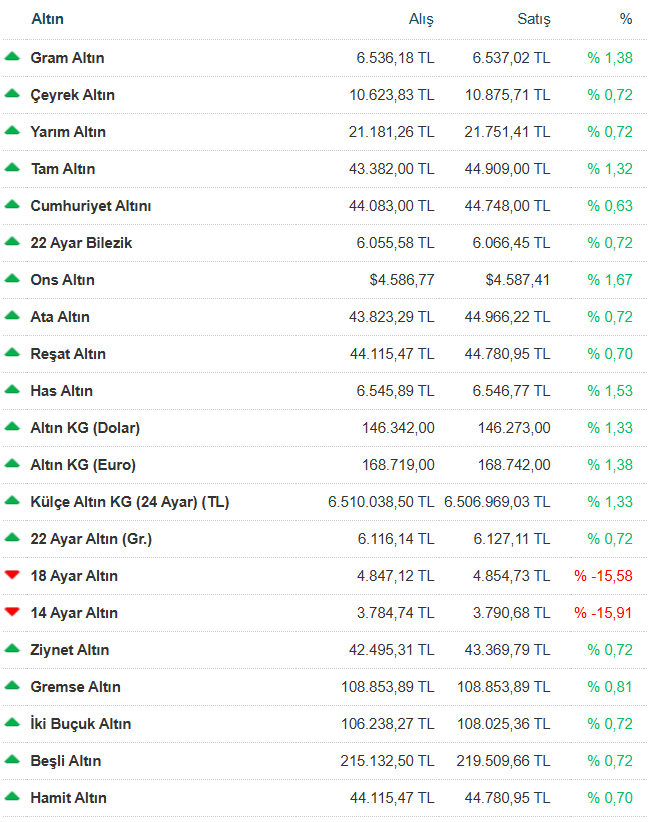Click the red down arrow beside 18 Ayar Altın

click(x=12, y=575)
